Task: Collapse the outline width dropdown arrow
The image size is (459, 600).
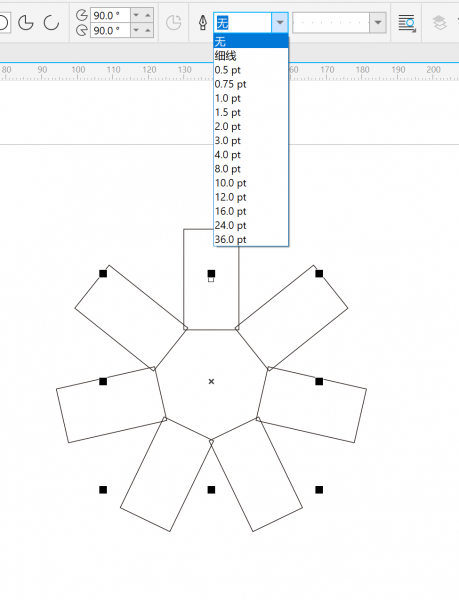Action: pyautogui.click(x=280, y=23)
